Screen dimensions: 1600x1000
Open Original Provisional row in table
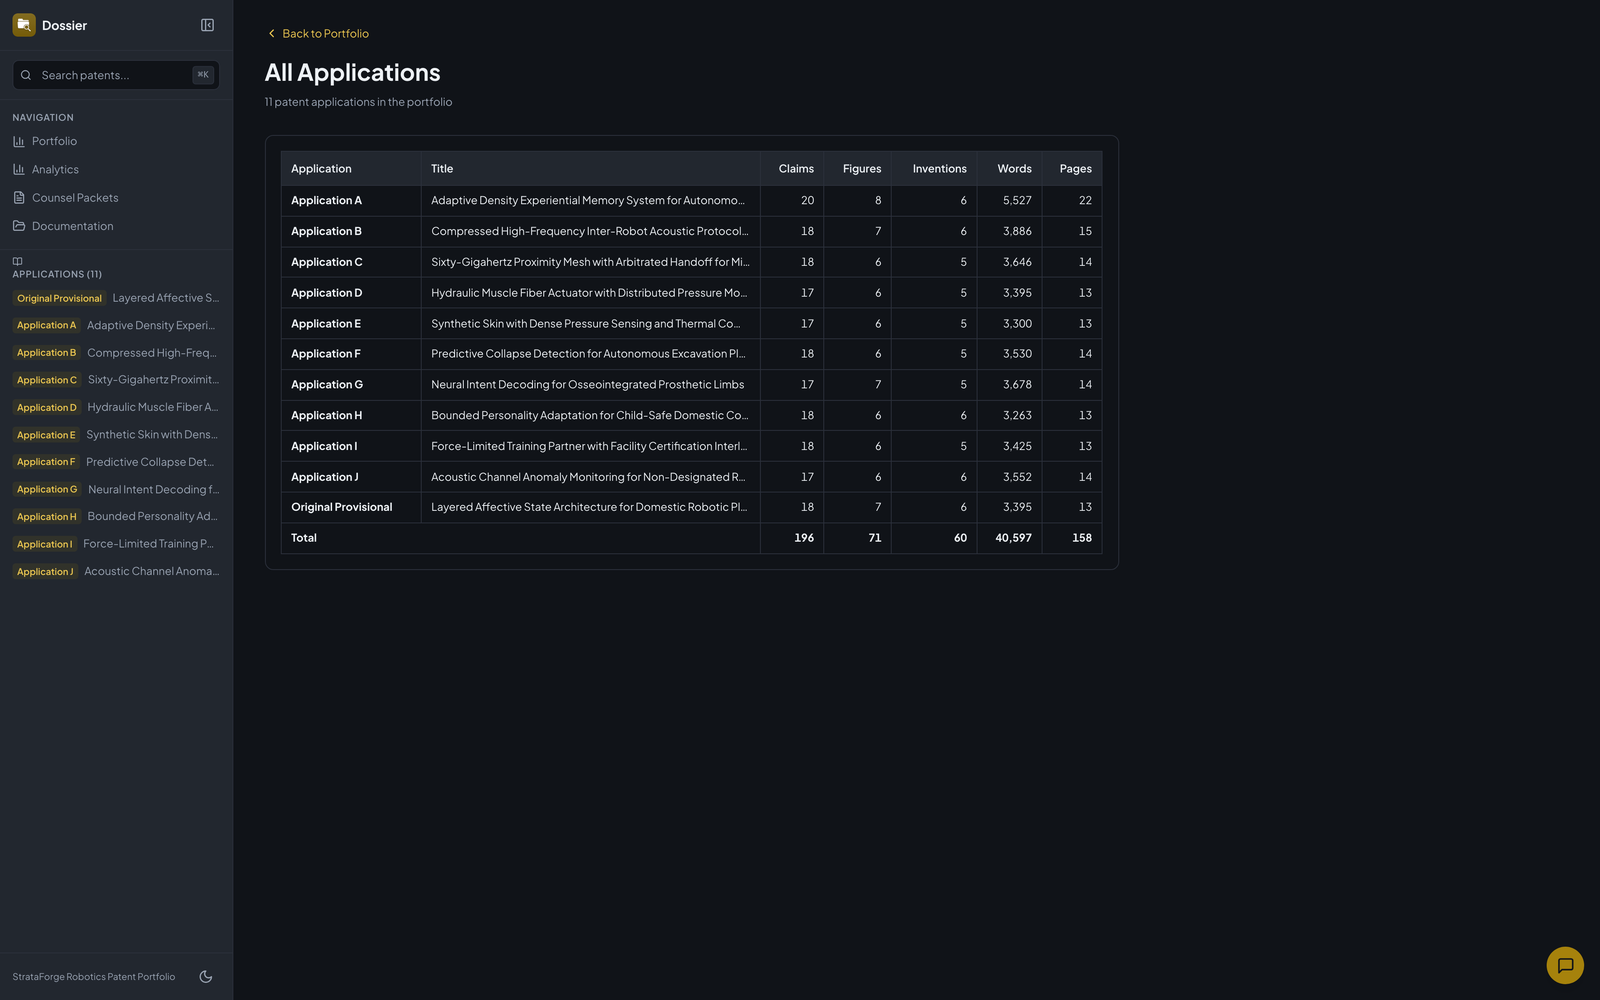tap(691, 507)
